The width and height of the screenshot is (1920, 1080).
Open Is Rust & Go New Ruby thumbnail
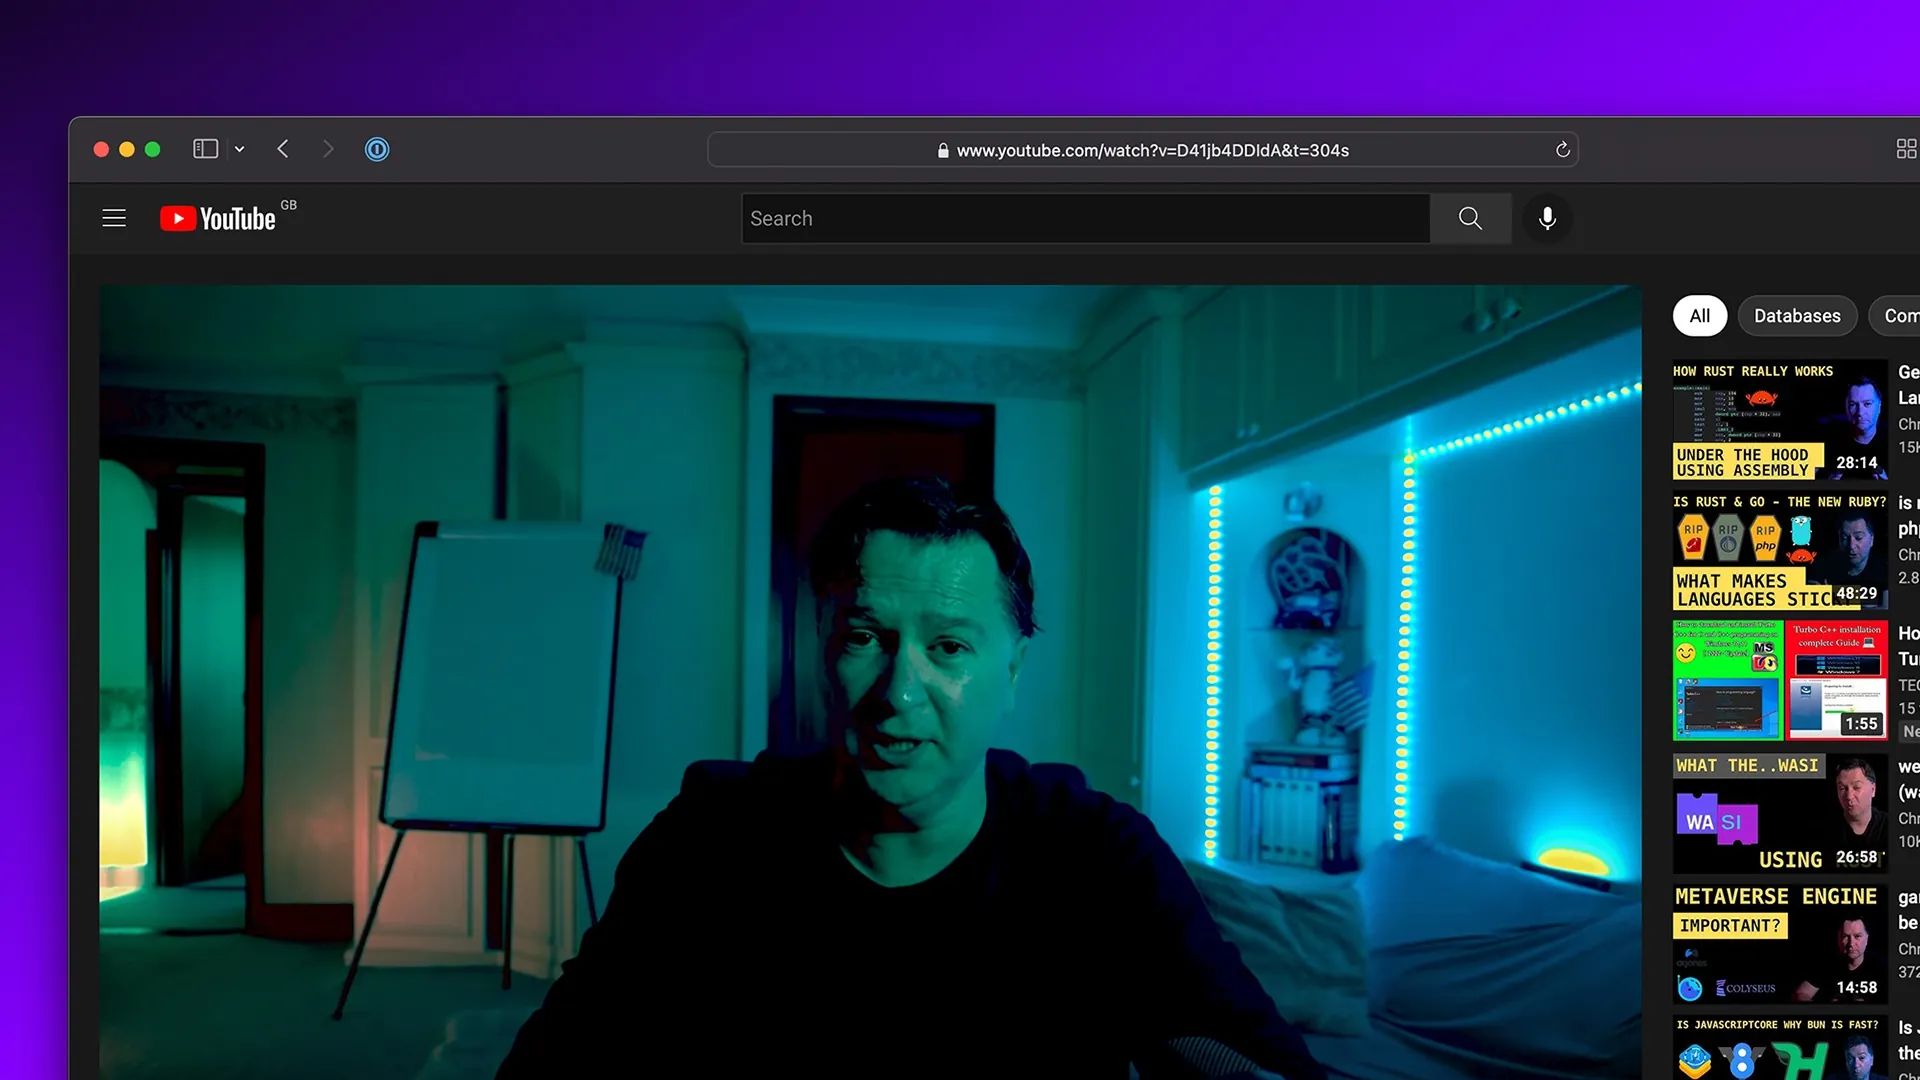(1779, 550)
